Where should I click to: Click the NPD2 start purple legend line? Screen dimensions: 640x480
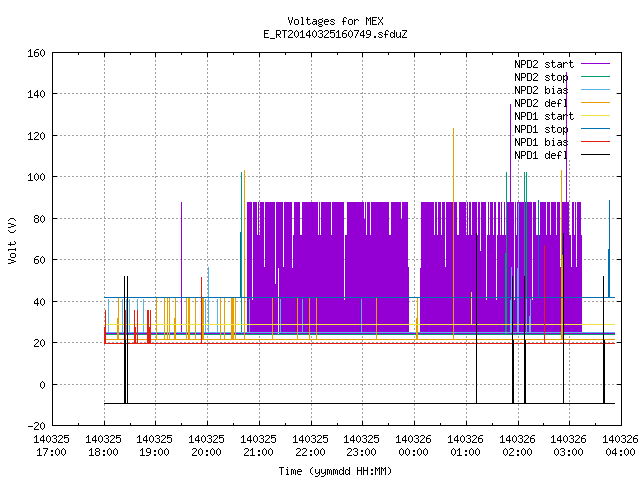[x=595, y=64]
